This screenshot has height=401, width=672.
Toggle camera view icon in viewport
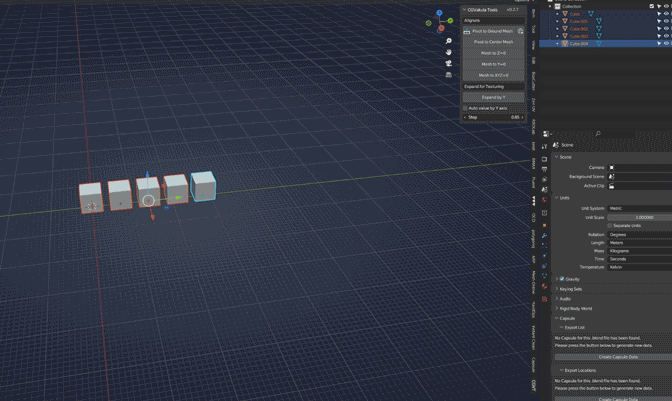point(449,63)
